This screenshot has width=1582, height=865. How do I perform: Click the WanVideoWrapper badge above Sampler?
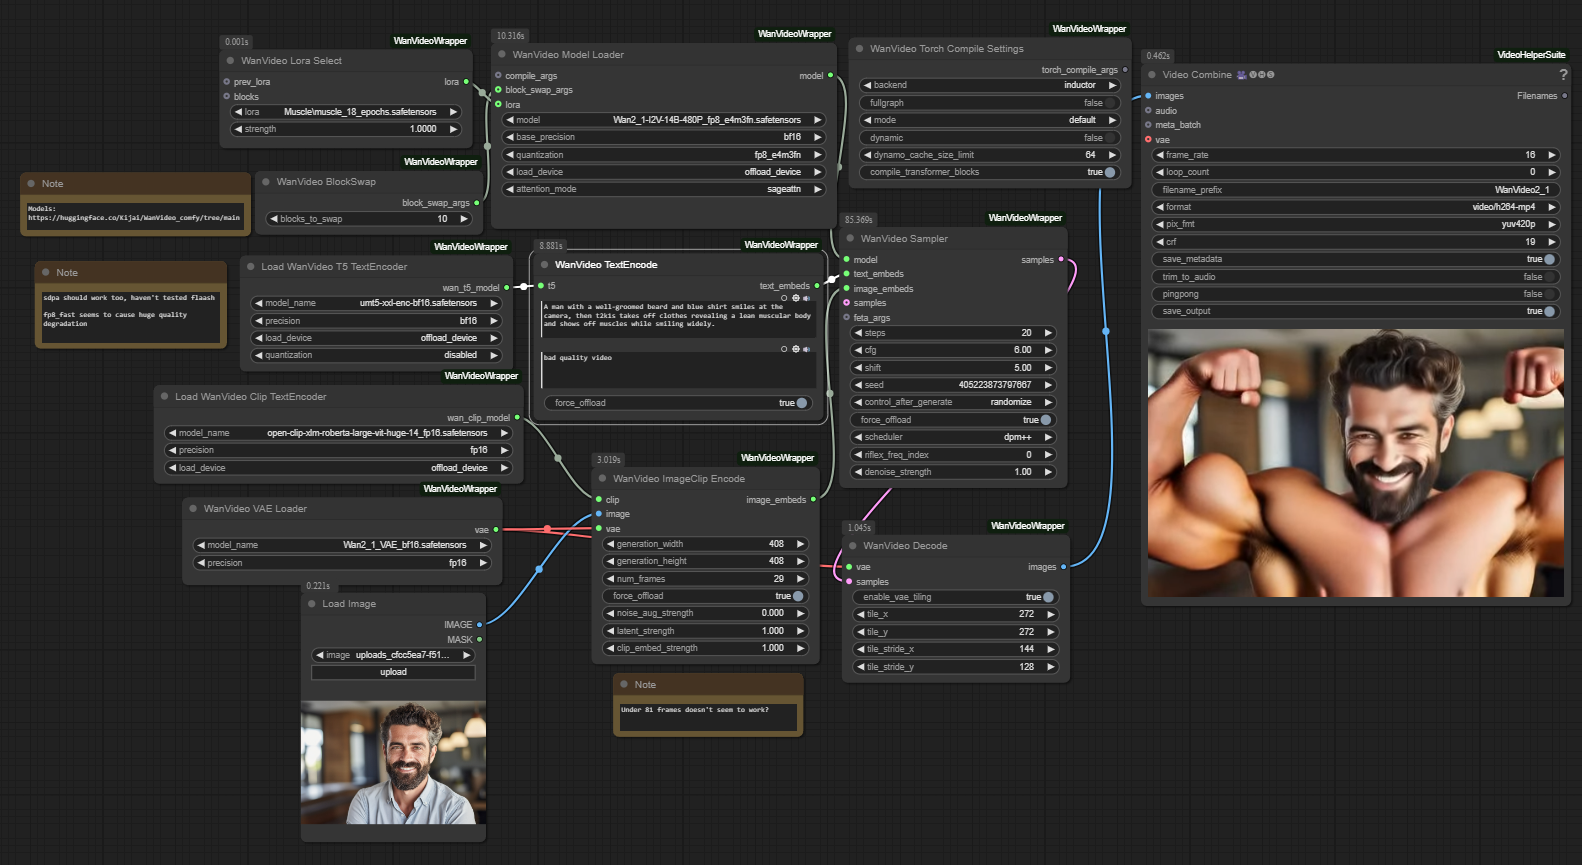pyautogui.click(x=1025, y=218)
